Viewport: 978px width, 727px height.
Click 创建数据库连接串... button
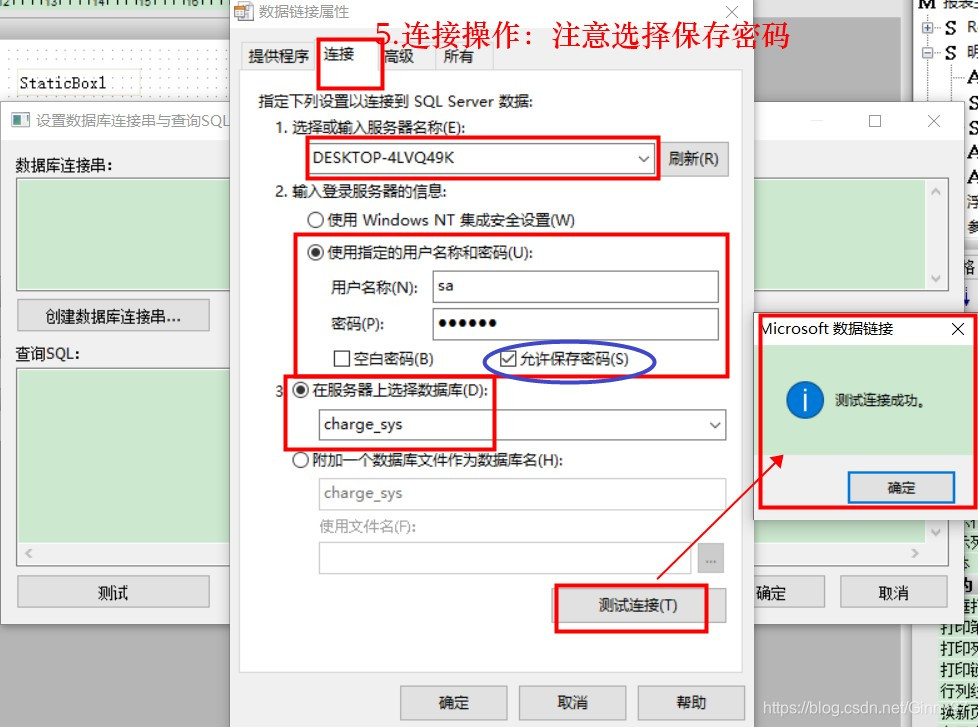coord(114,316)
